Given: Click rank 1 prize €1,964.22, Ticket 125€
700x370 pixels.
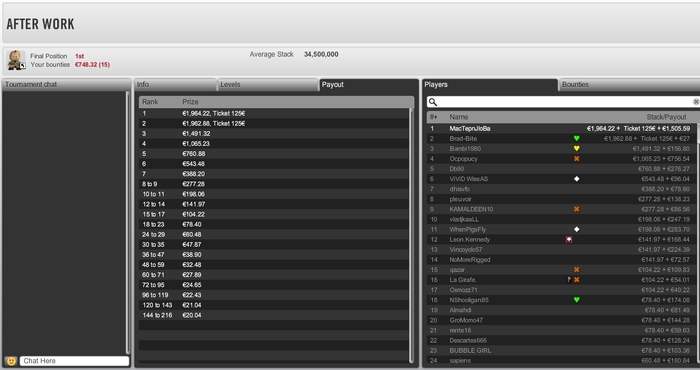Looking at the screenshot, I should pyautogui.click(x=213, y=113).
